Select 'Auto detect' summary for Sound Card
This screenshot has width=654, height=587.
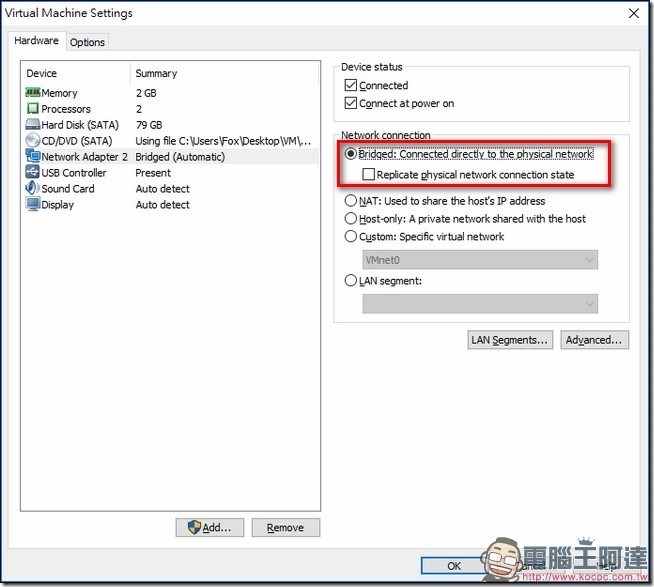click(163, 189)
